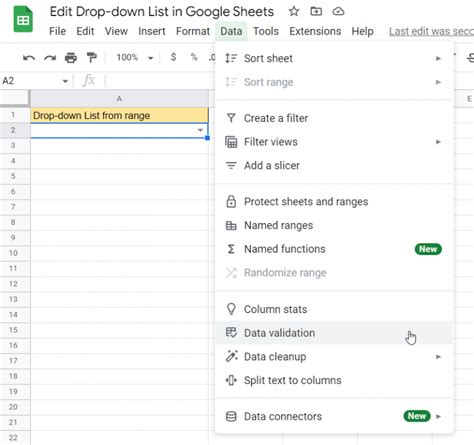
Task: Select the paint format tool
Action: pos(91,58)
